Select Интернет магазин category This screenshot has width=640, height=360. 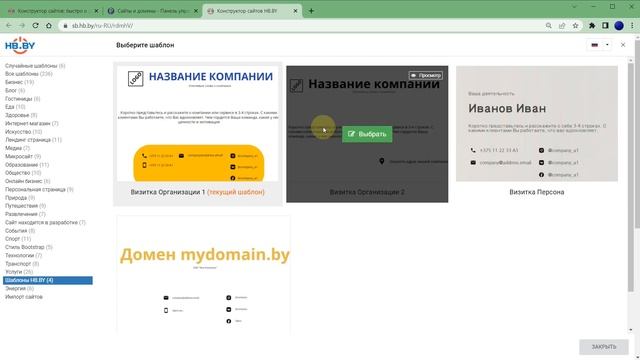(32, 123)
